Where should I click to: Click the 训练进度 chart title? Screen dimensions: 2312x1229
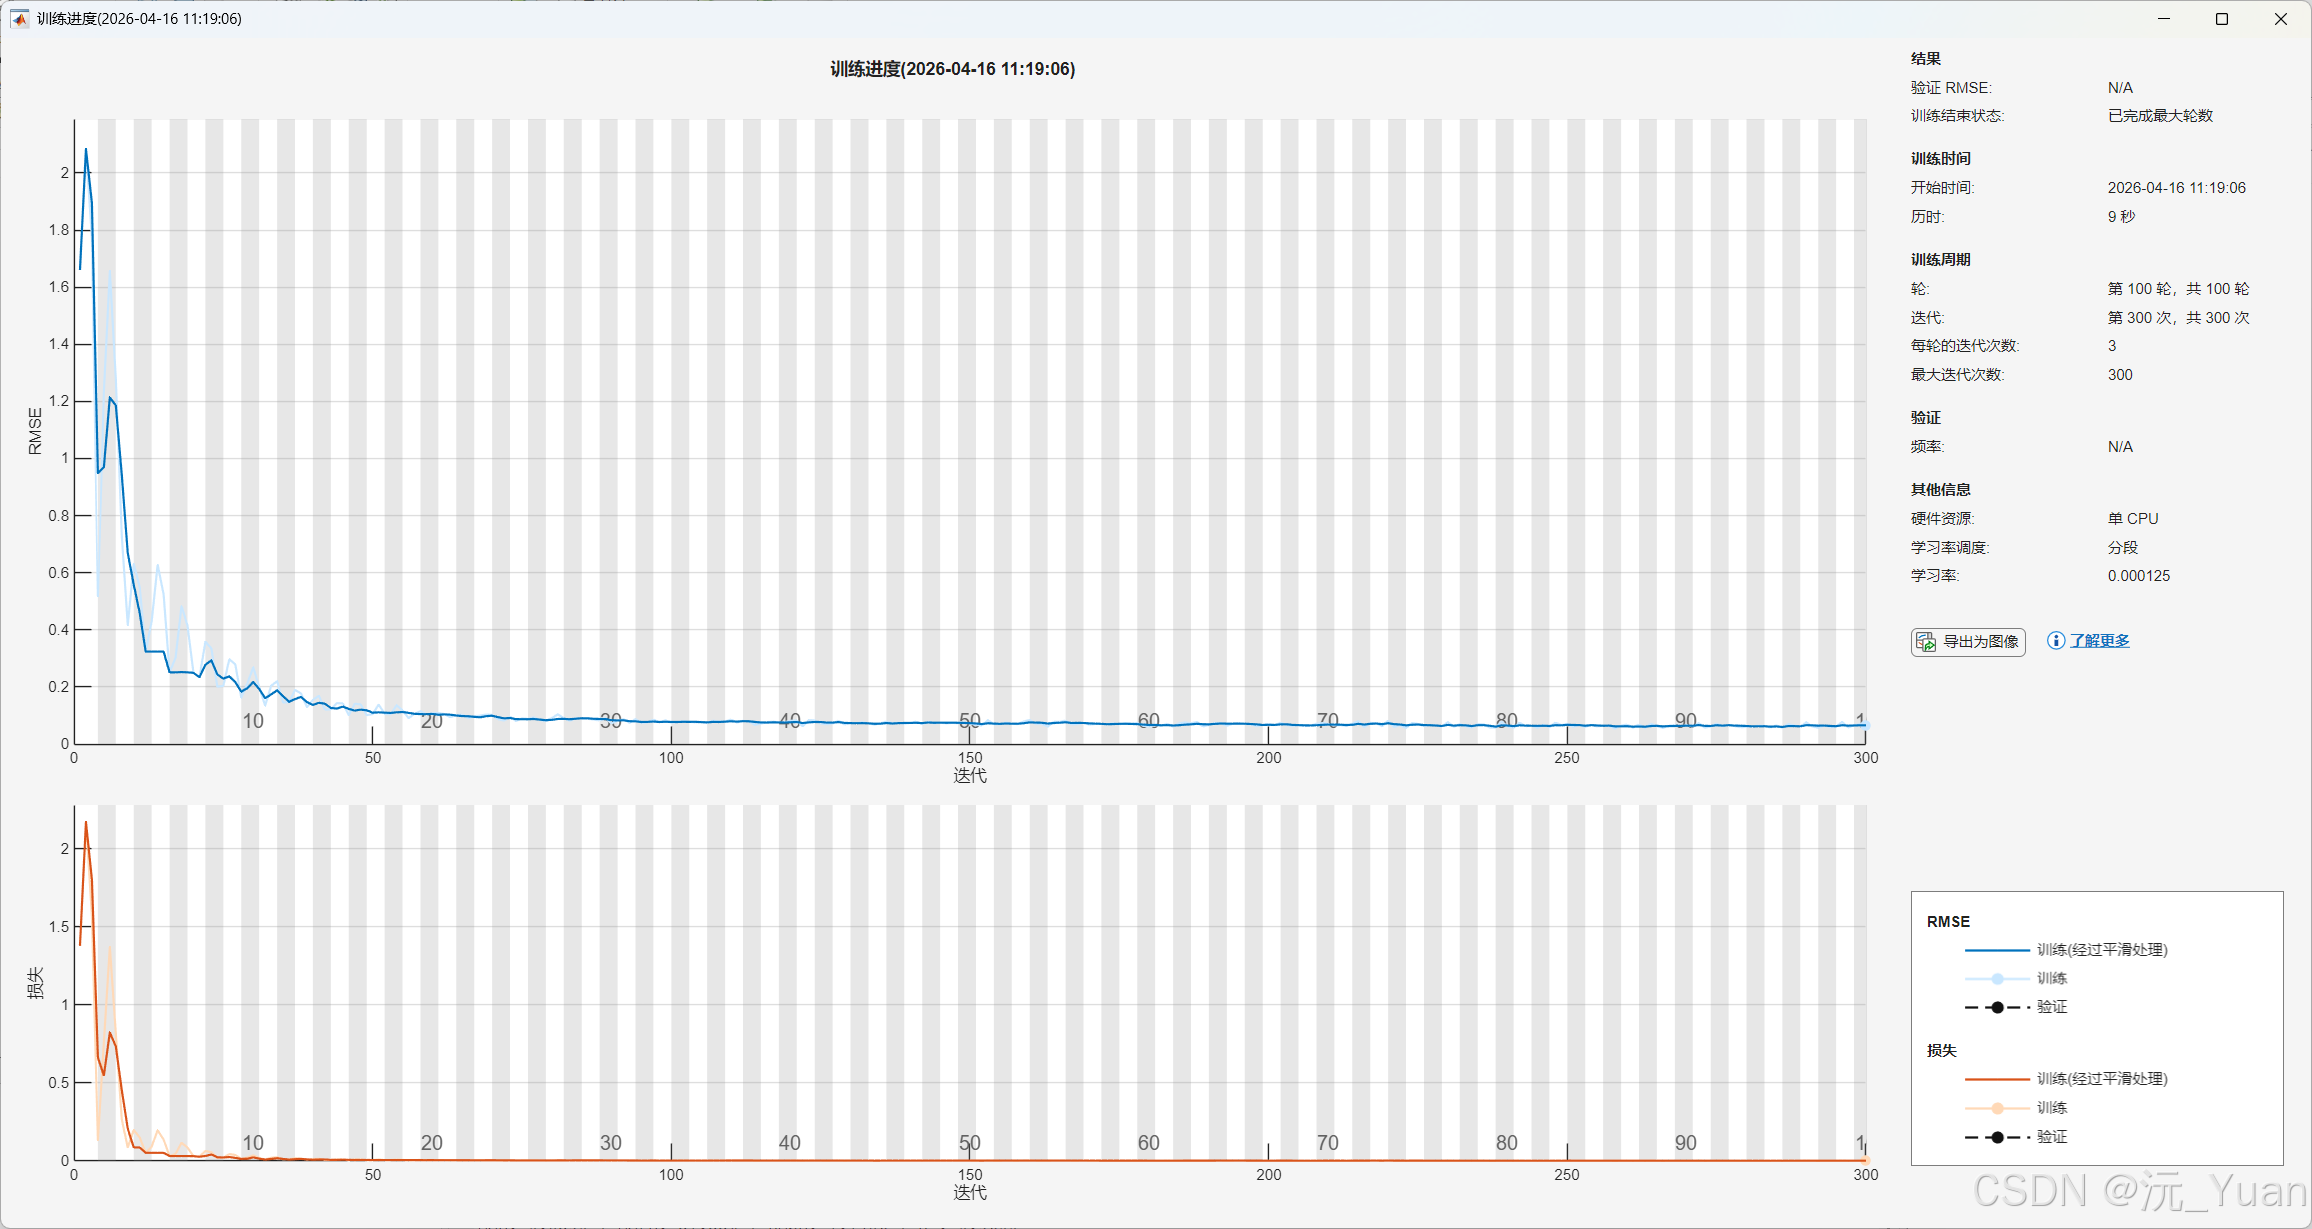click(952, 69)
